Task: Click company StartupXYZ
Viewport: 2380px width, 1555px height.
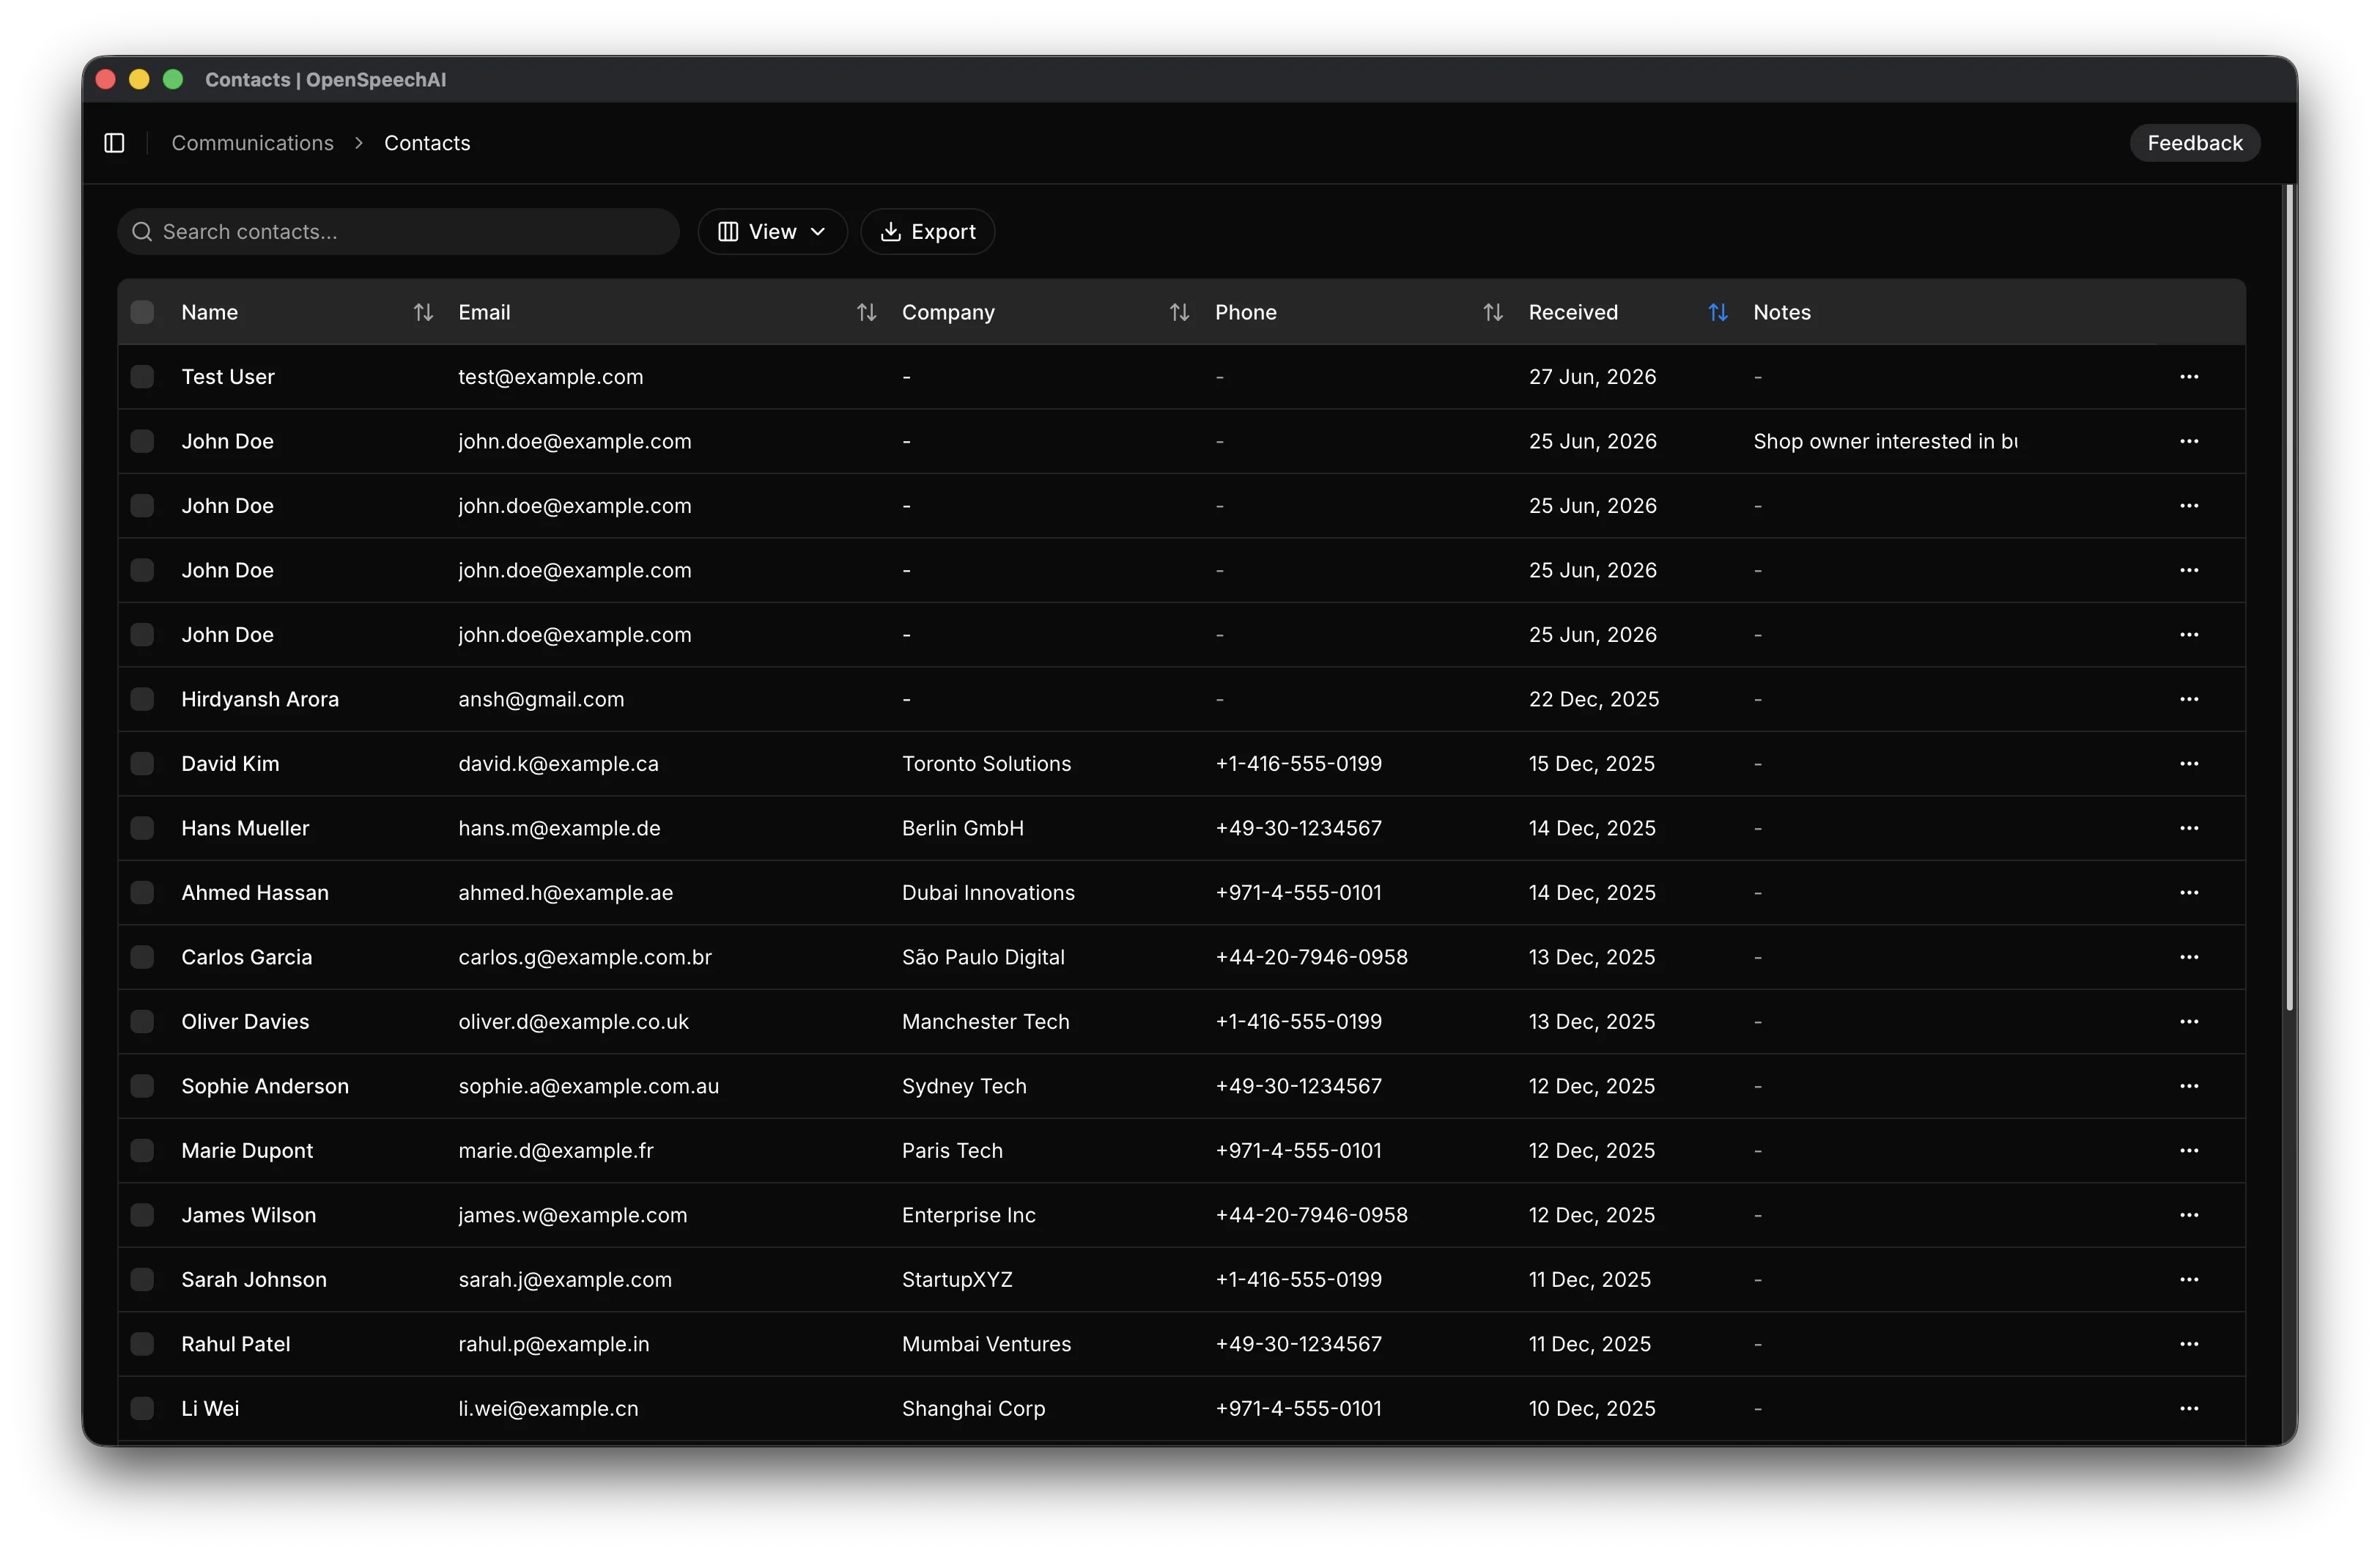Action: click(x=957, y=1280)
